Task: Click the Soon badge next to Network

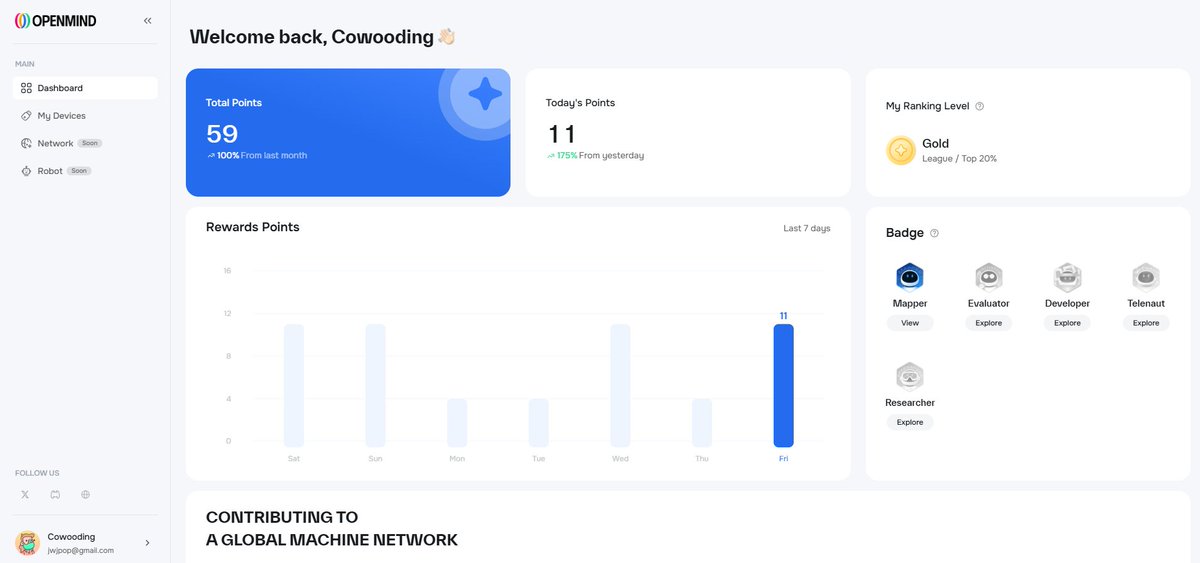Action: [x=90, y=143]
